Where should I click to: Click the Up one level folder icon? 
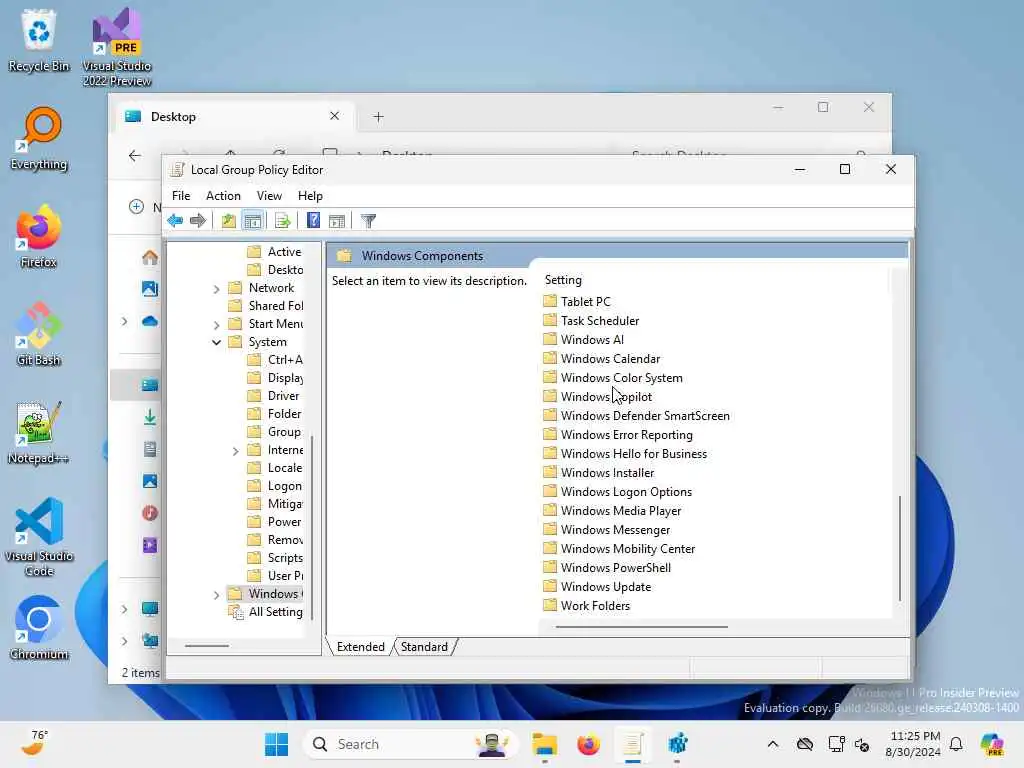[228, 221]
